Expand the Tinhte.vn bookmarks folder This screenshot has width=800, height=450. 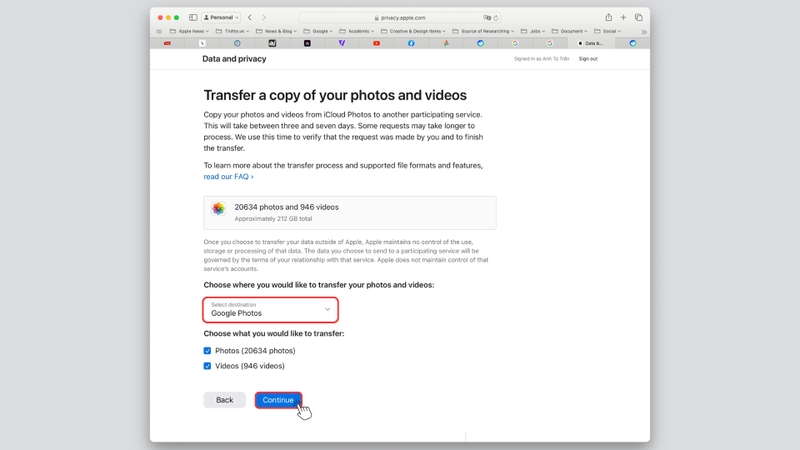[x=232, y=31]
